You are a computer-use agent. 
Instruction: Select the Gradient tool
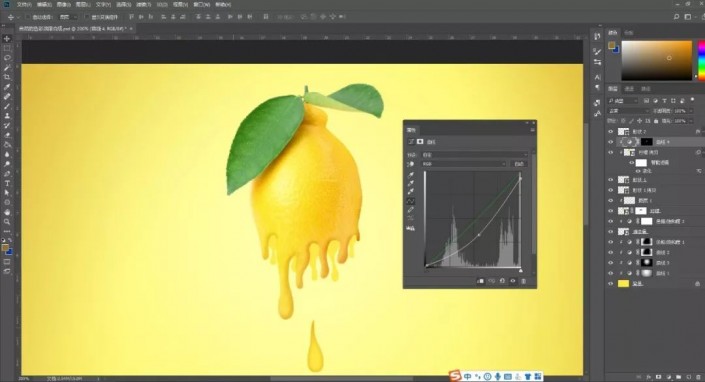click(7, 145)
